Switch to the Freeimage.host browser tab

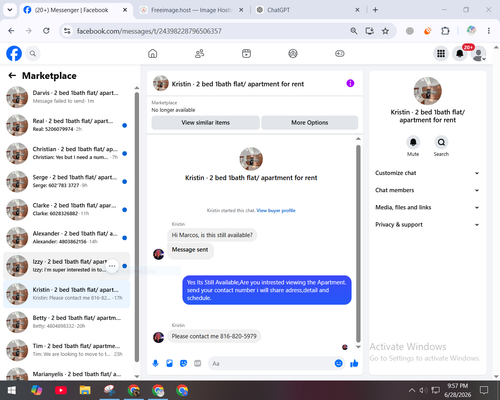191,10
